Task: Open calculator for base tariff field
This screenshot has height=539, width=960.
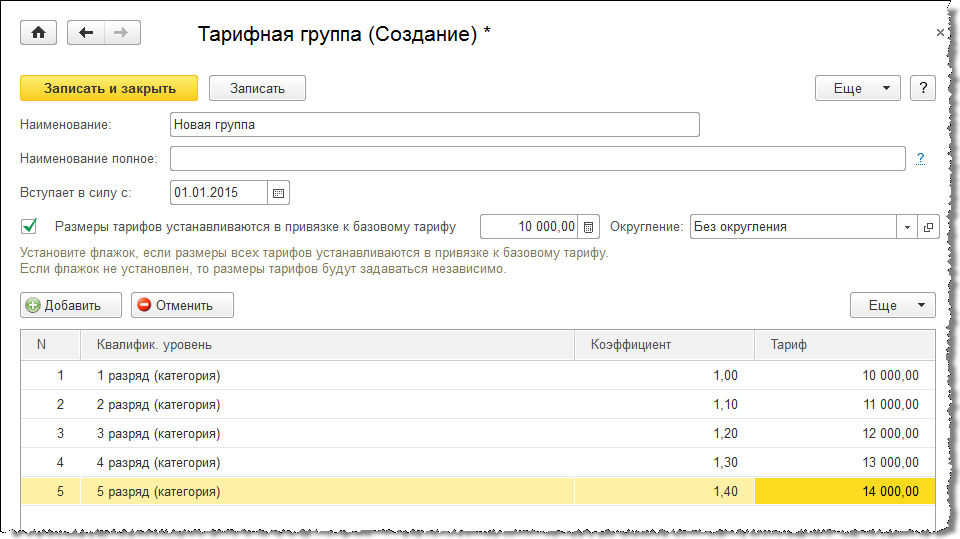Action: (x=589, y=227)
